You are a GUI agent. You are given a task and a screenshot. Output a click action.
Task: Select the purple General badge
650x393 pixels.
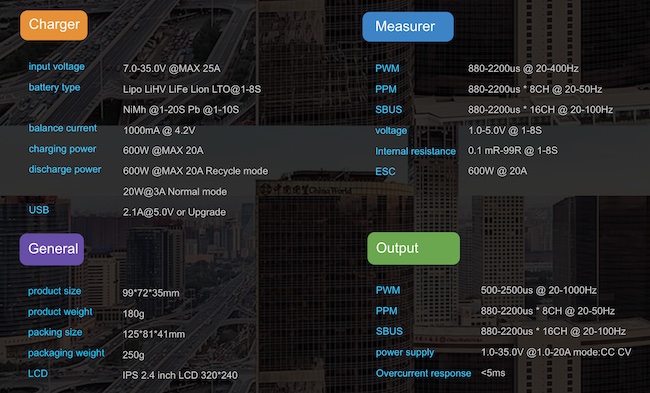(52, 249)
